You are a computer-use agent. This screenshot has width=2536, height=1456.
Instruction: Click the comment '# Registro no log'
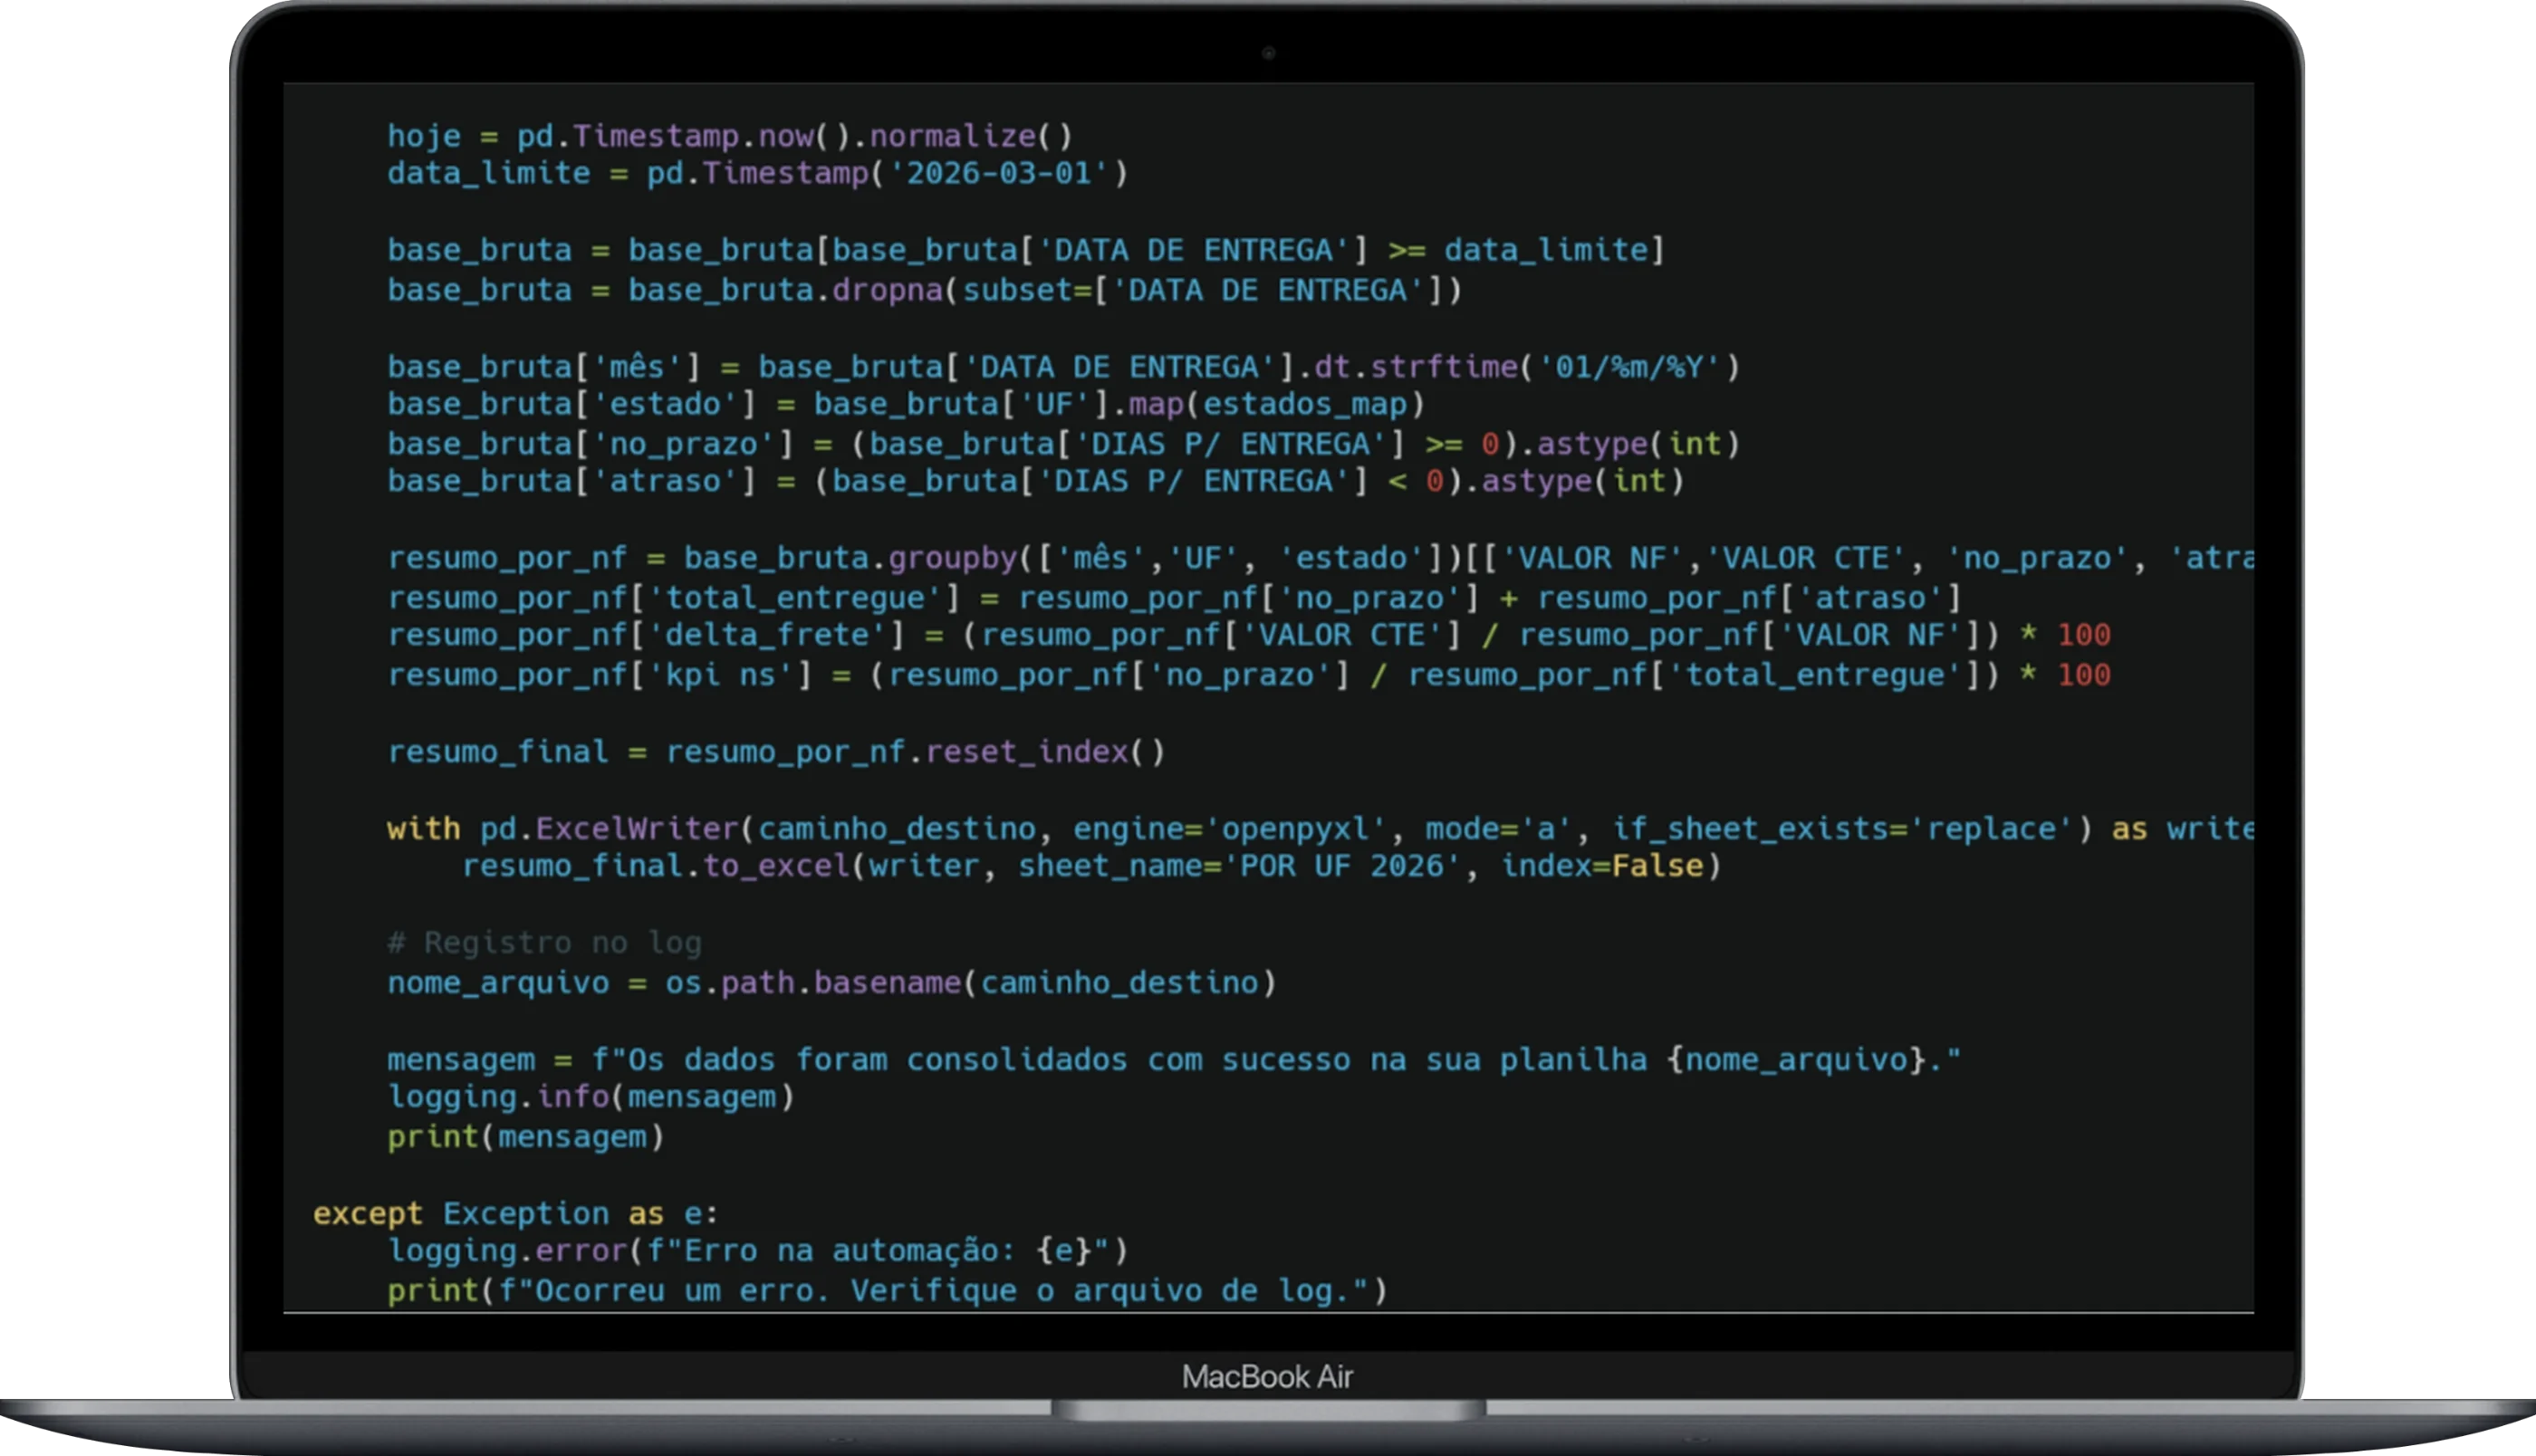point(545,943)
